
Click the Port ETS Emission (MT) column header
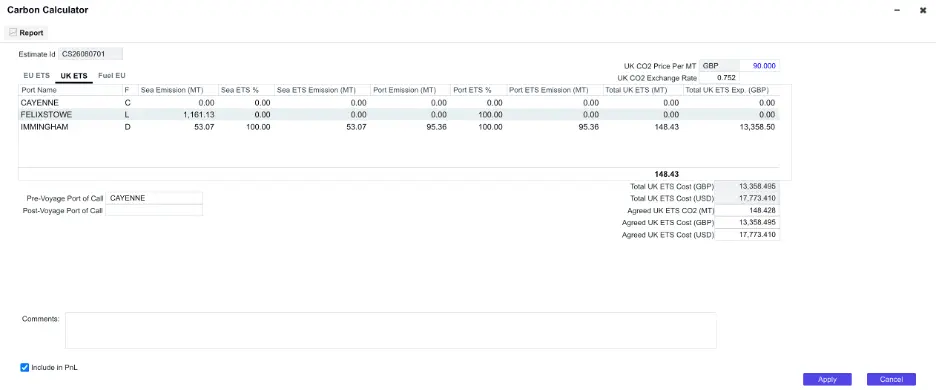click(x=555, y=90)
